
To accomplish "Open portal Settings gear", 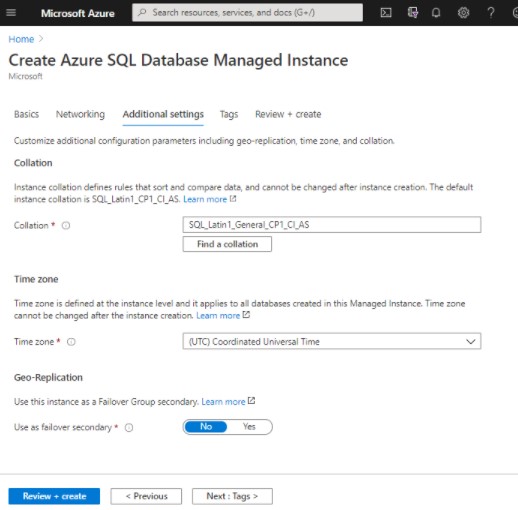I will pyautogui.click(x=463, y=13).
